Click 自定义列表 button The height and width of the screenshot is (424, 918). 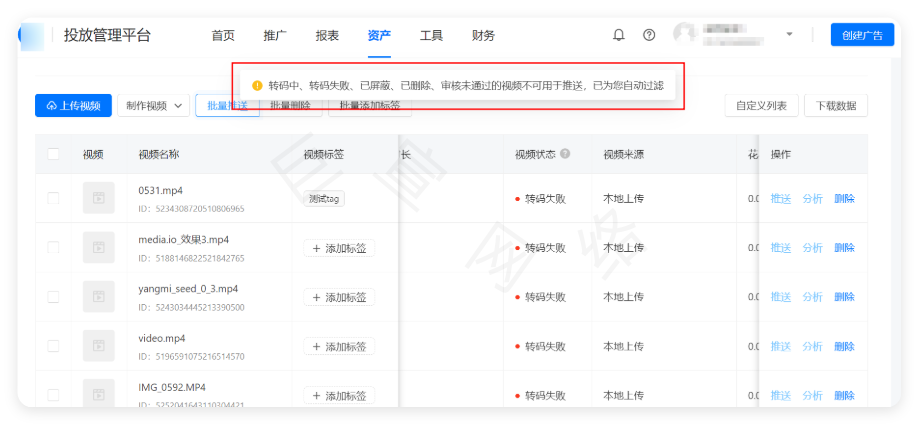pos(761,105)
